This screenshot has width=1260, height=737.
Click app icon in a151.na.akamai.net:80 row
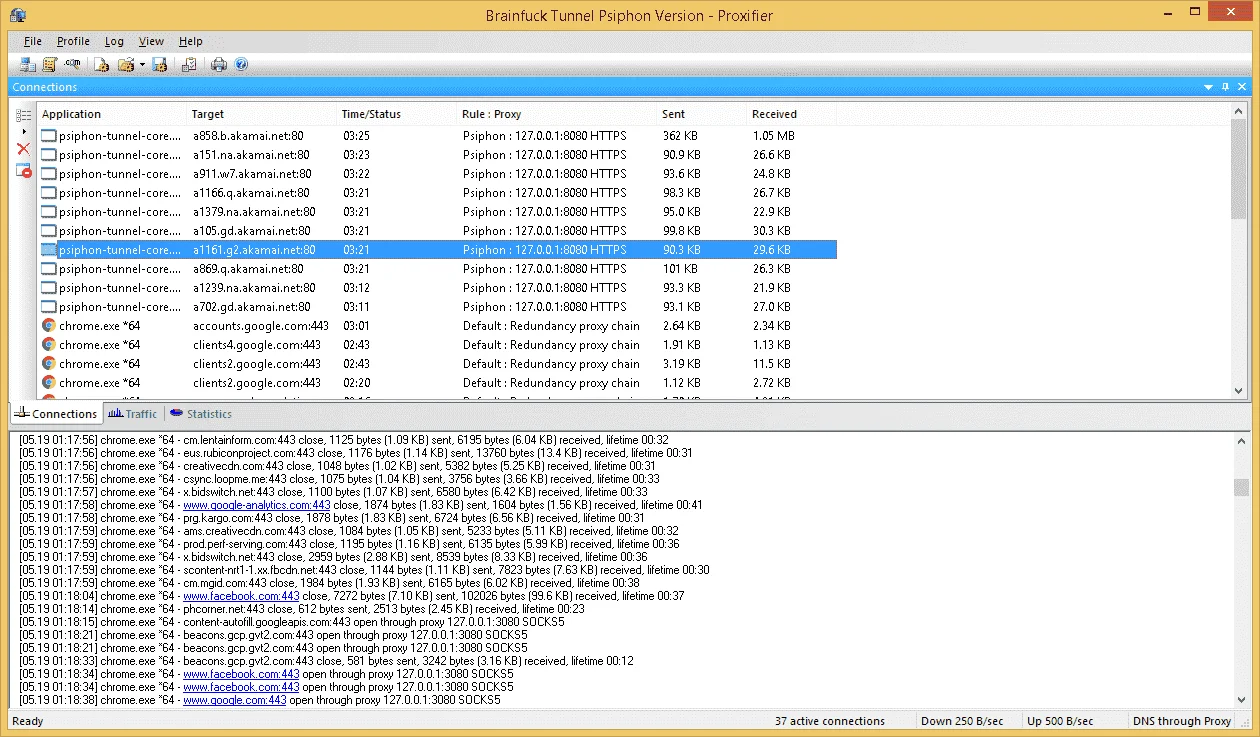pos(49,154)
